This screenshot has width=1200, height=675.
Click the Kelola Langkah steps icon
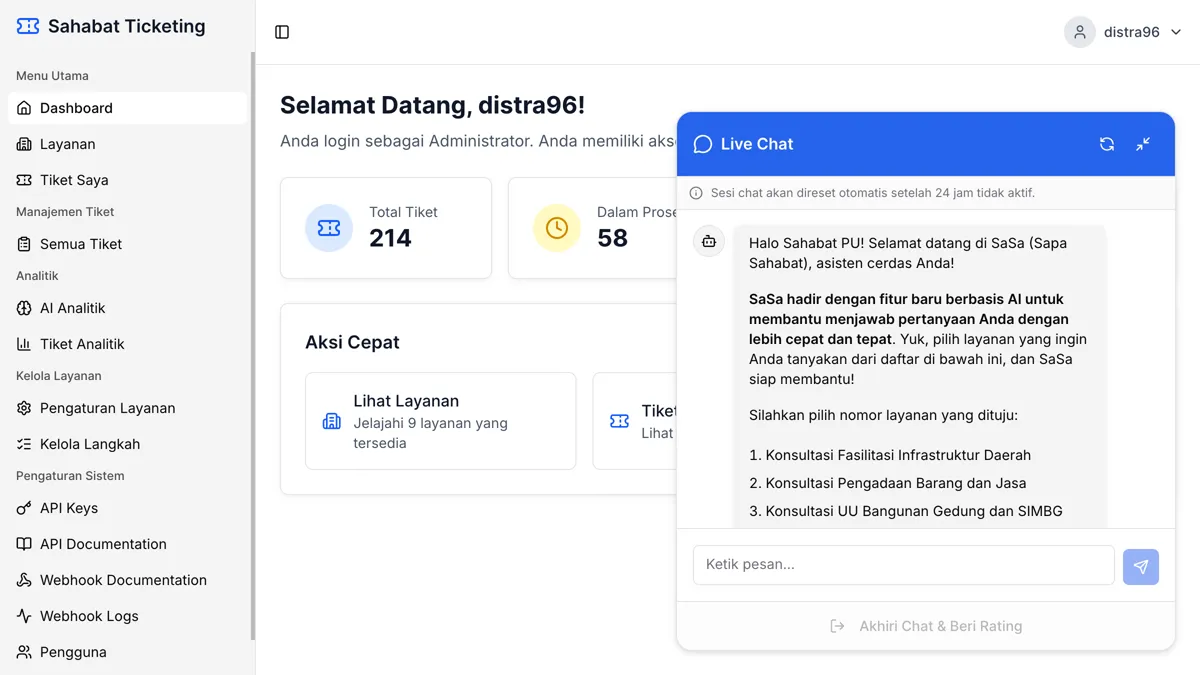coord(23,443)
